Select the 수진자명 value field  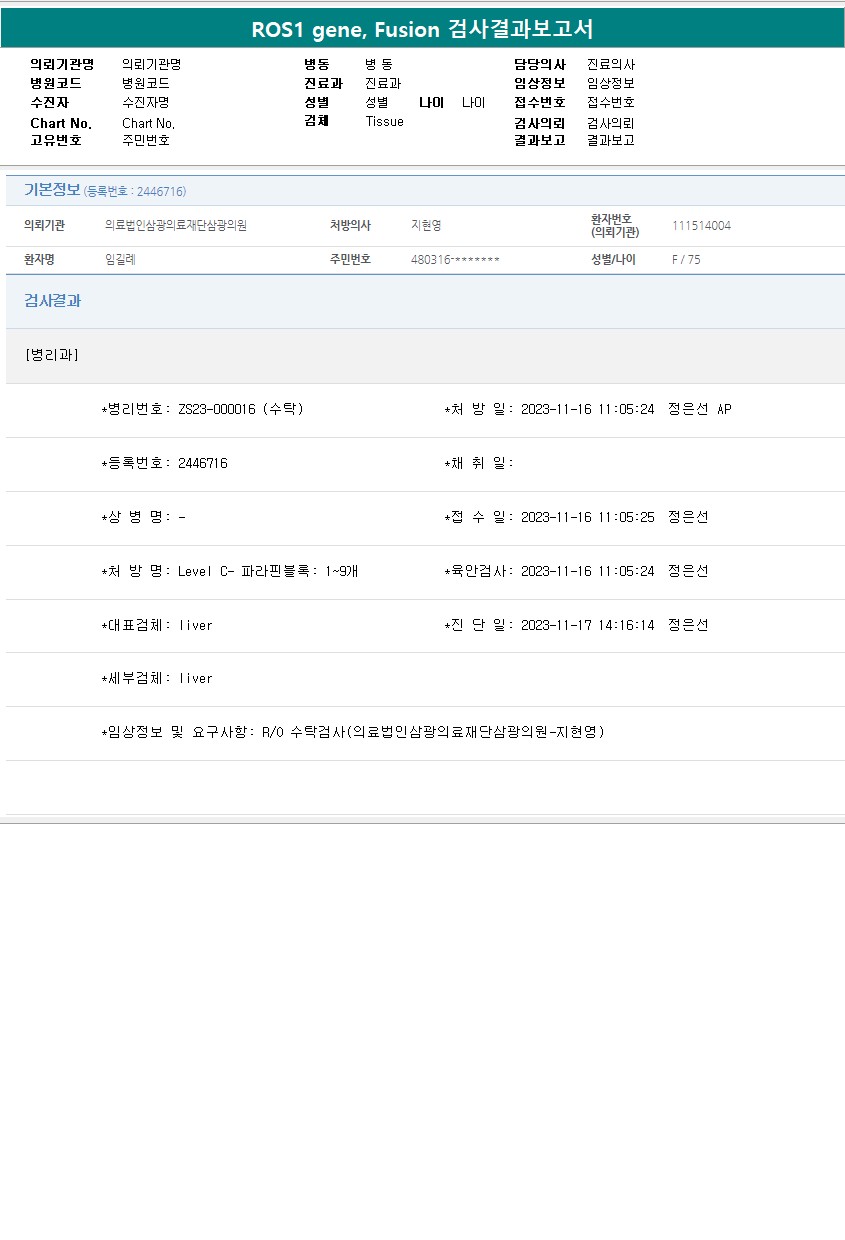point(145,102)
